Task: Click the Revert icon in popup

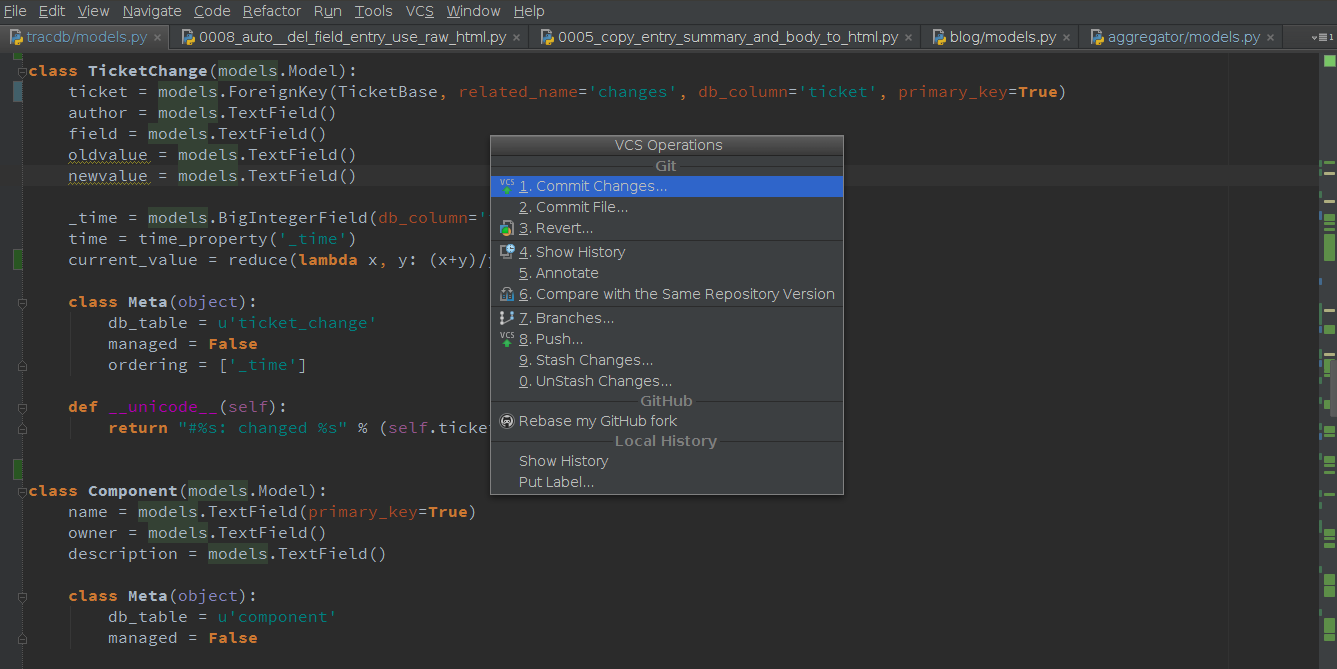Action: click(x=507, y=228)
